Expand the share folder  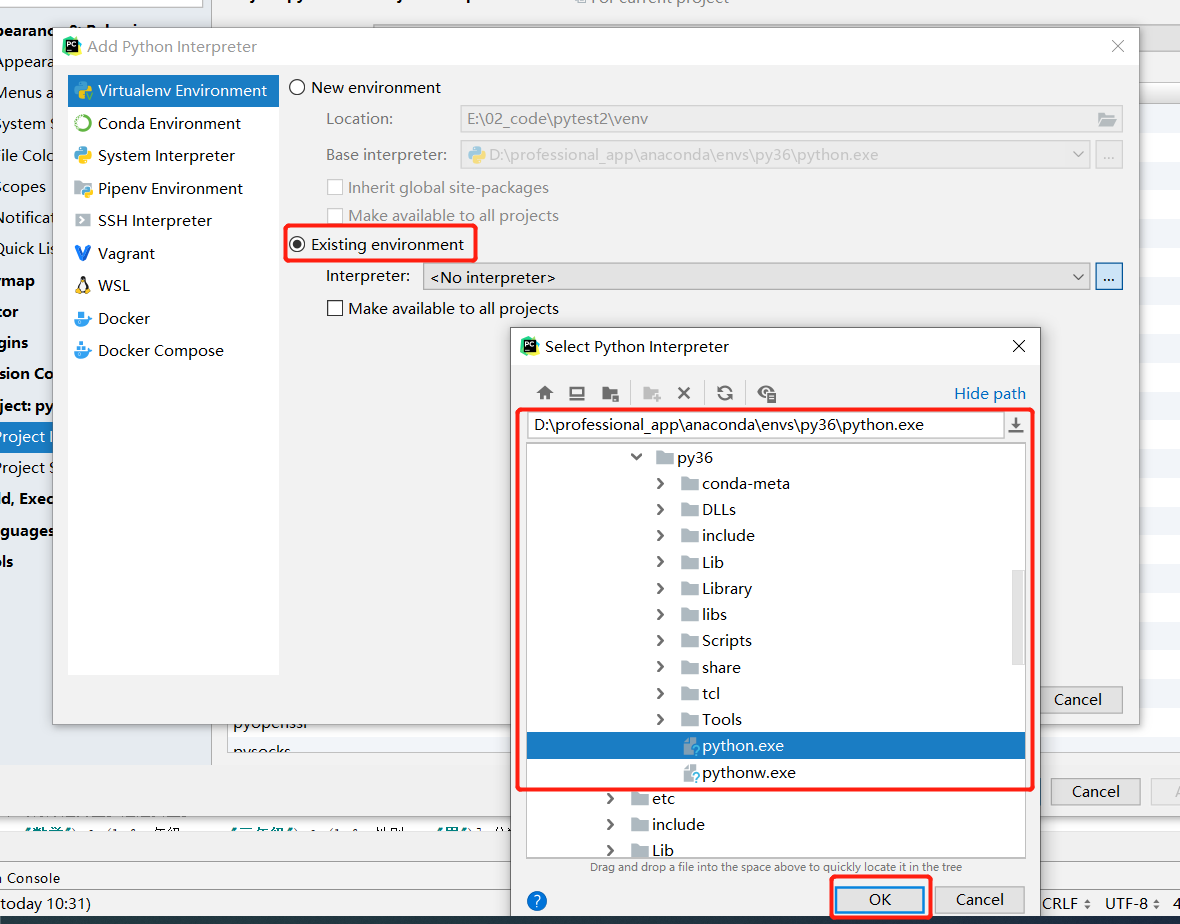(660, 667)
